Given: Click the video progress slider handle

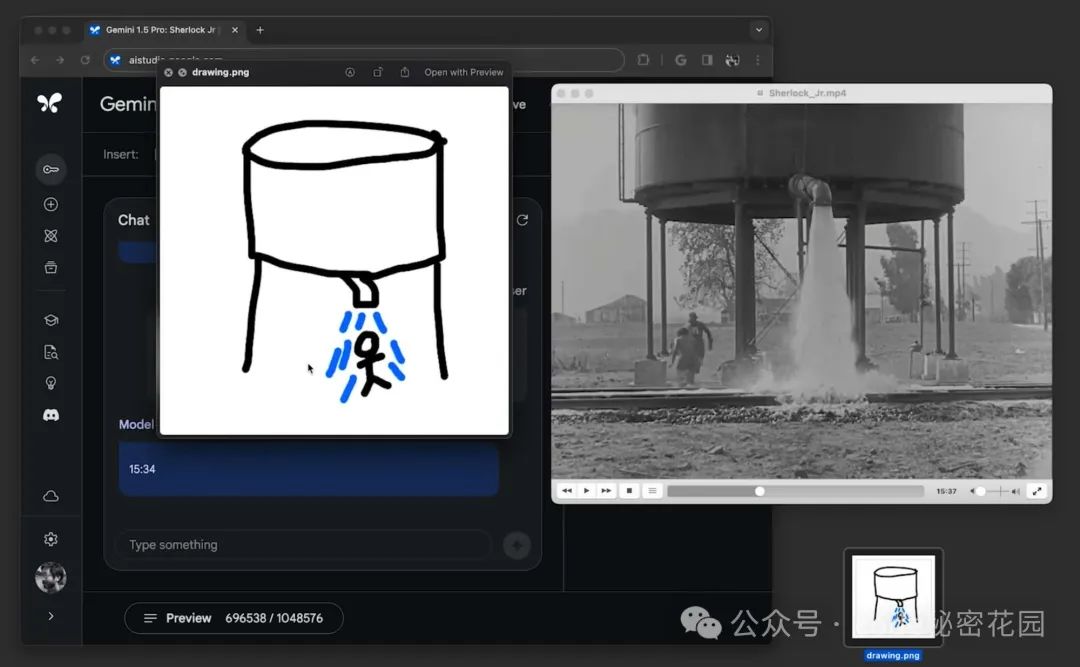Looking at the screenshot, I should (x=760, y=491).
